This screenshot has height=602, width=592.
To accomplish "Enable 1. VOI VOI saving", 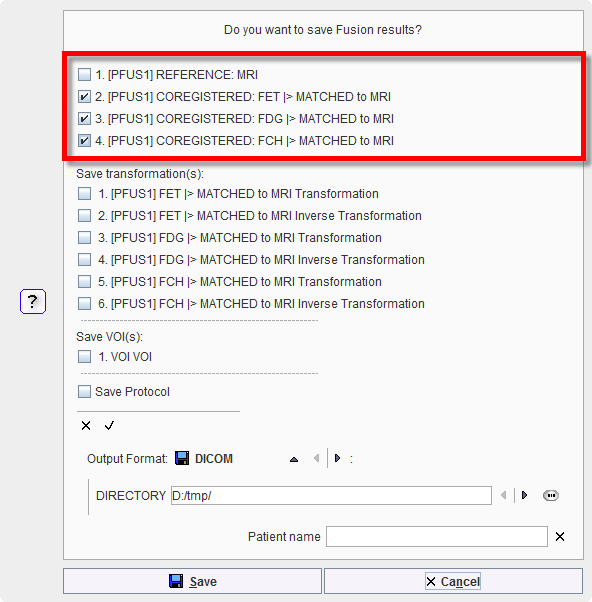I will coord(84,357).
